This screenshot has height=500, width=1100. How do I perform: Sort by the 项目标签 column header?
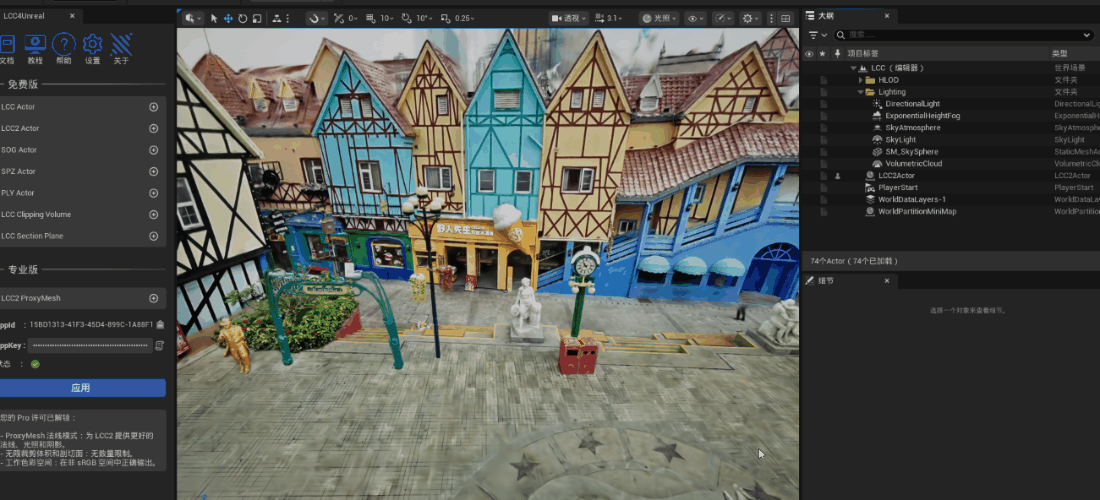point(862,53)
